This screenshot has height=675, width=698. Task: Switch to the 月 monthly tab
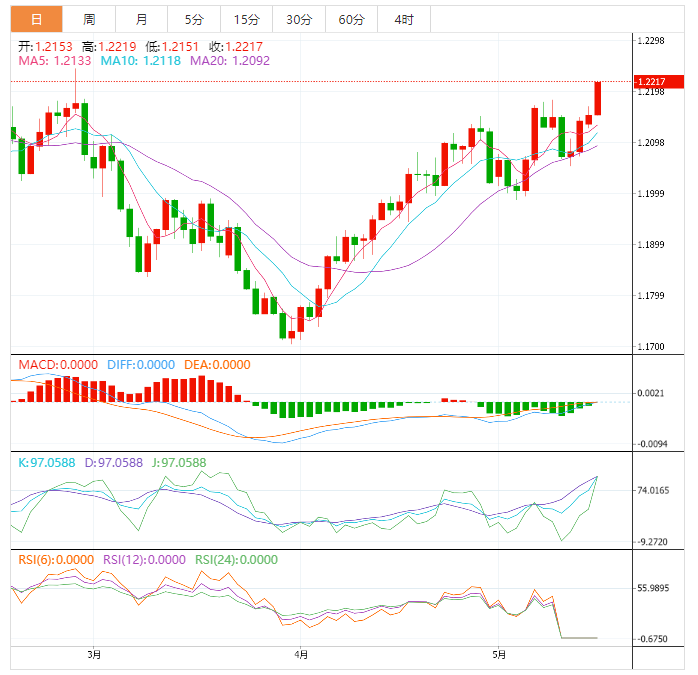(141, 19)
